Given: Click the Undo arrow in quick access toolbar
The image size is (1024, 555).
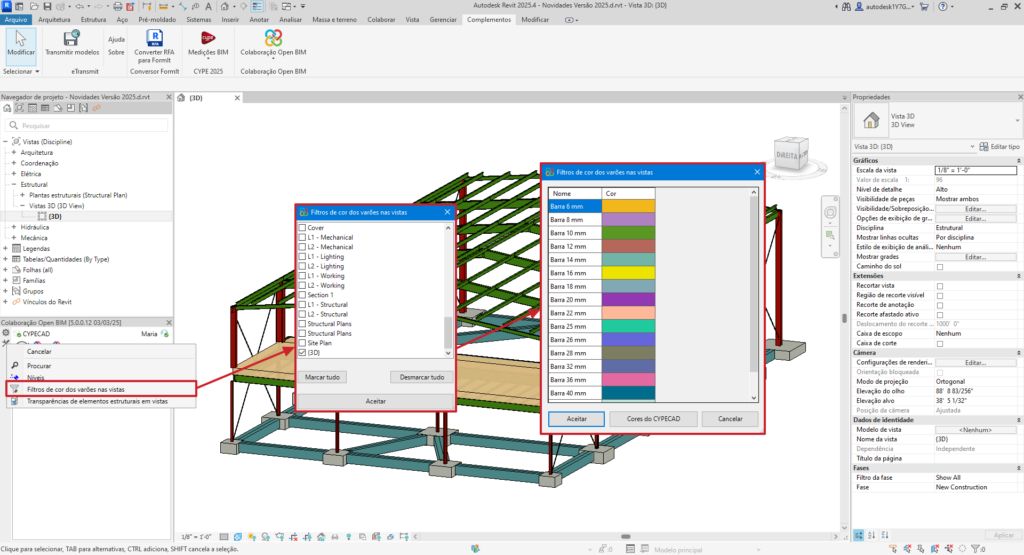Looking at the screenshot, I should pos(80,7).
